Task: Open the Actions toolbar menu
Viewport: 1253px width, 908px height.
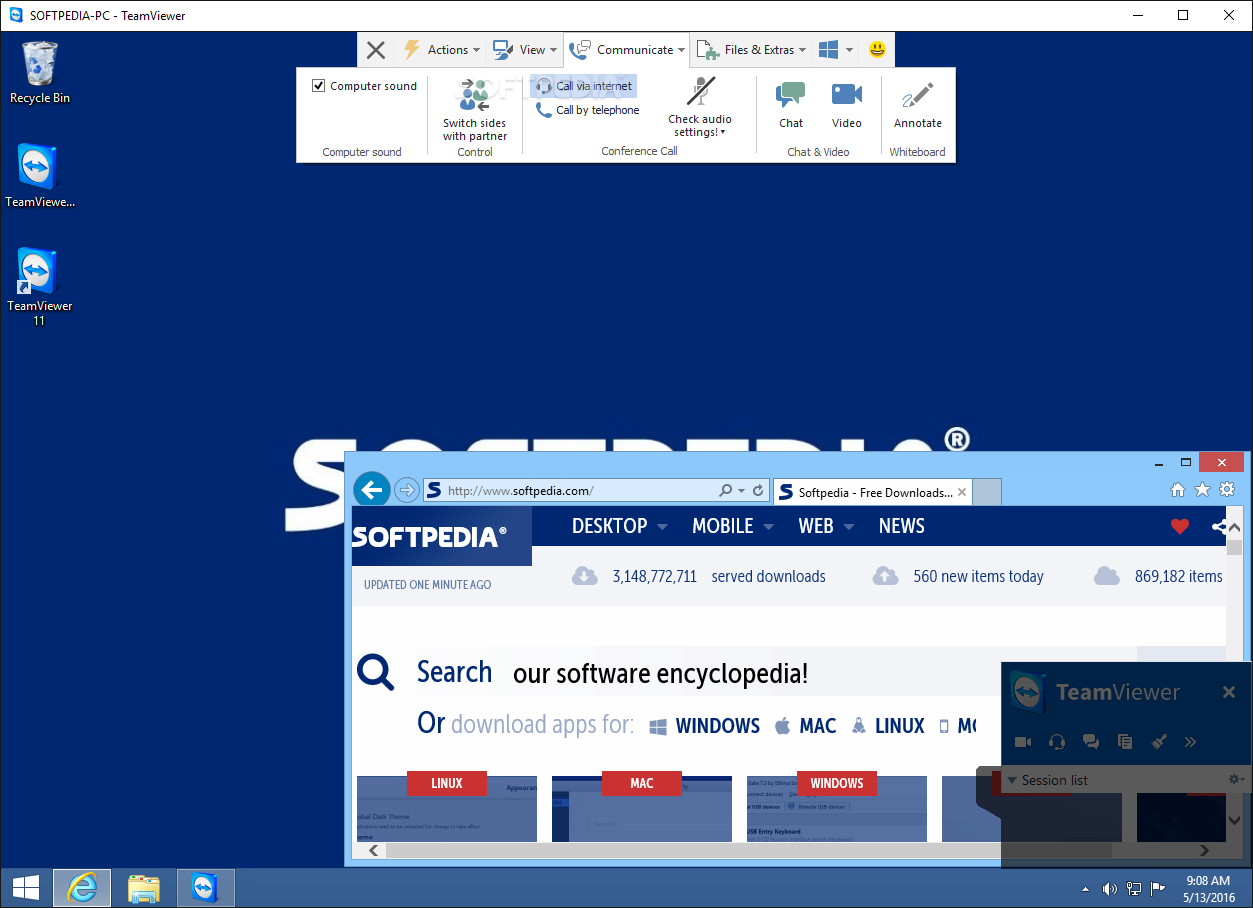Action: pyautogui.click(x=441, y=50)
